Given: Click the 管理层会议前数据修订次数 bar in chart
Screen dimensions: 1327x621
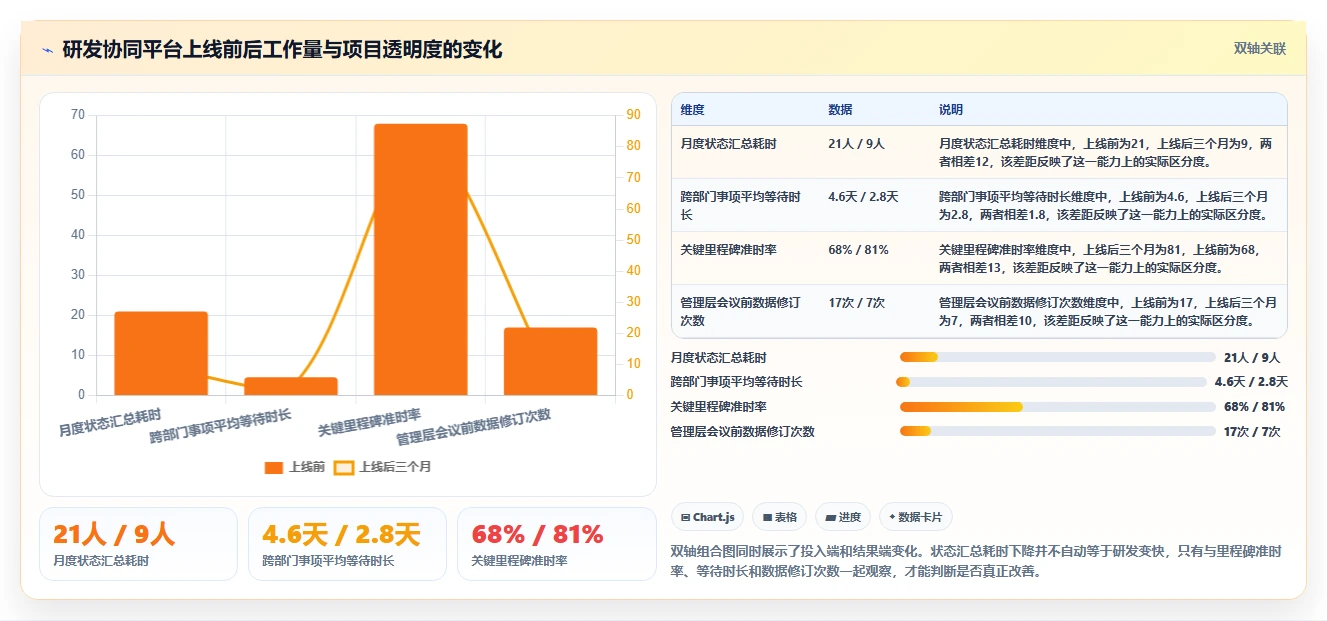Looking at the screenshot, I should click(x=550, y=361).
